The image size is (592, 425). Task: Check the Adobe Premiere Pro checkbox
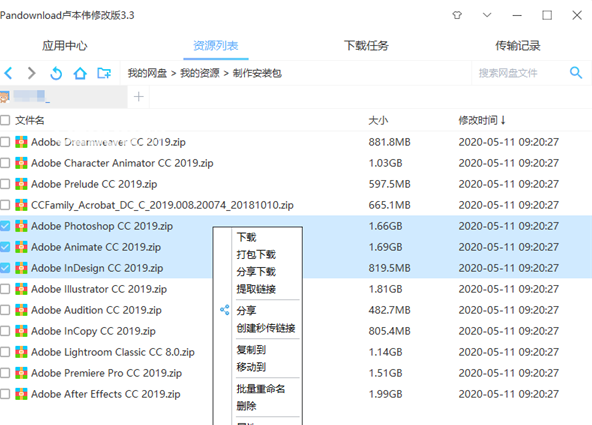5,373
